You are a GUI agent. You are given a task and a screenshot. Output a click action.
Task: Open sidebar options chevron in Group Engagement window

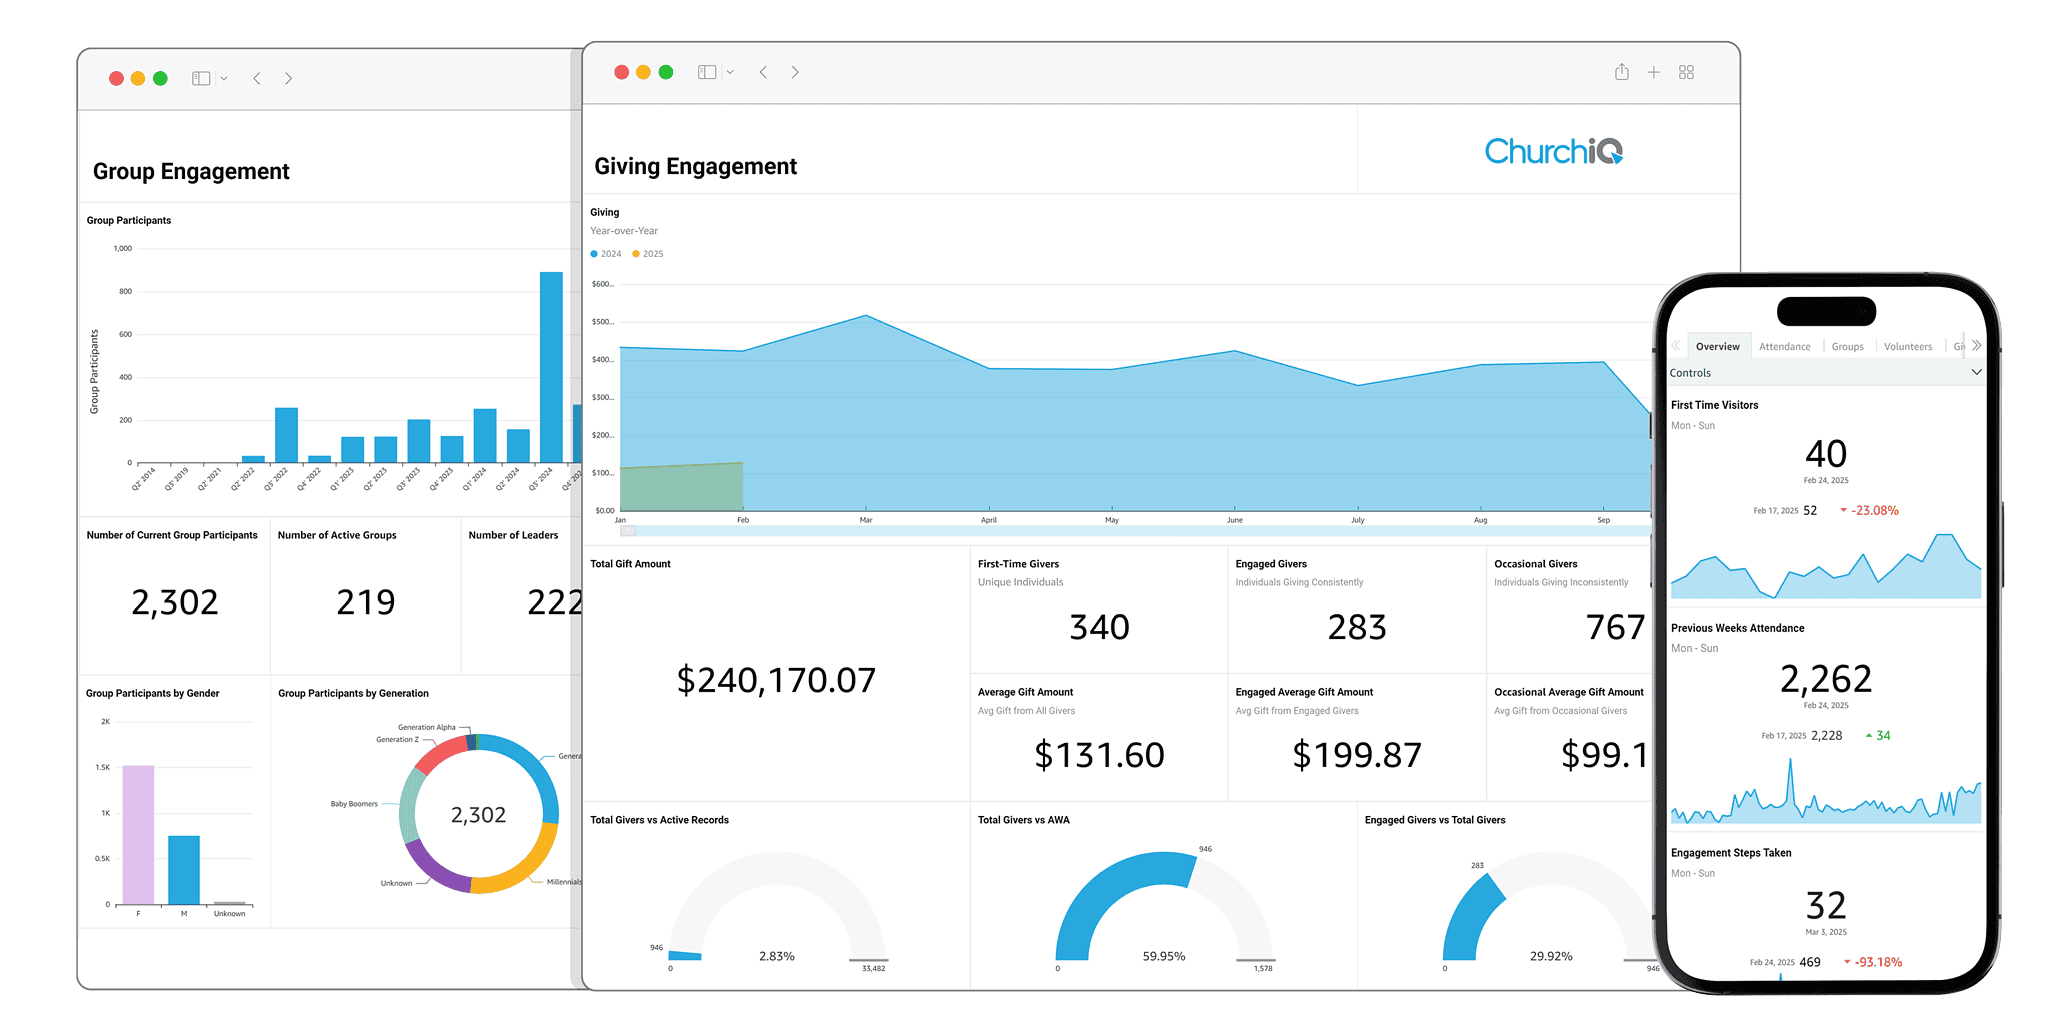pos(224,78)
